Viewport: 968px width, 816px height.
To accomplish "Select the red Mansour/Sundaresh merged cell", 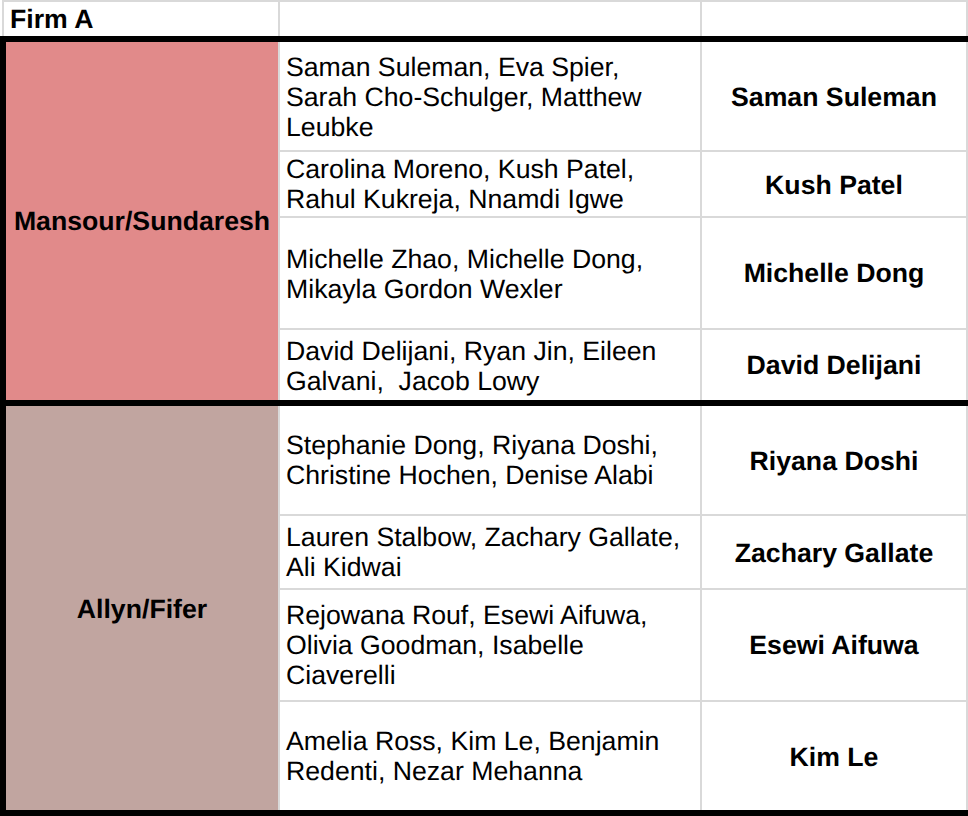I will coord(142,221).
